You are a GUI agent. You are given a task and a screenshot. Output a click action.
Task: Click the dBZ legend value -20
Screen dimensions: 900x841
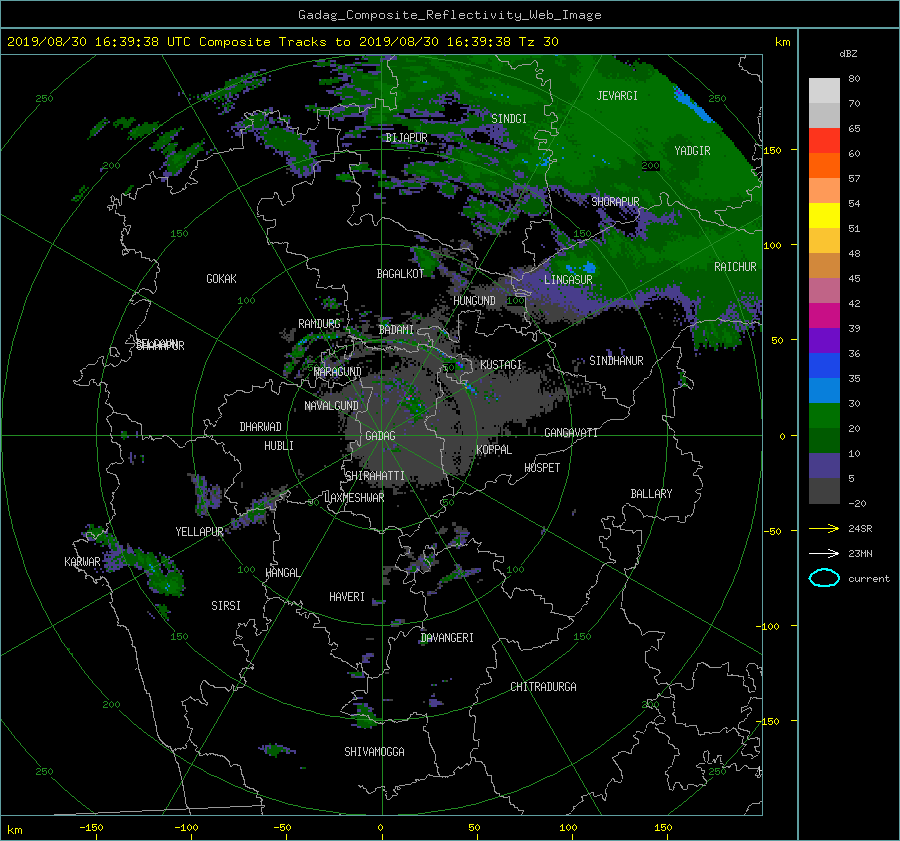coord(857,503)
